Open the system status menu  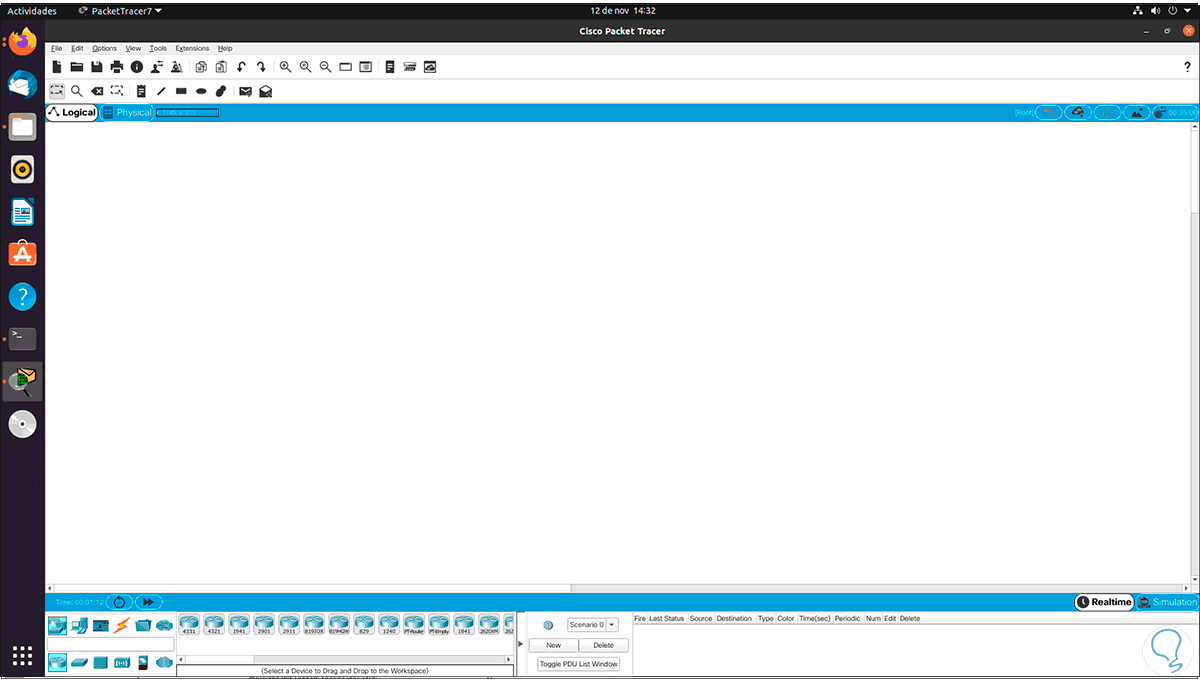tap(1163, 10)
